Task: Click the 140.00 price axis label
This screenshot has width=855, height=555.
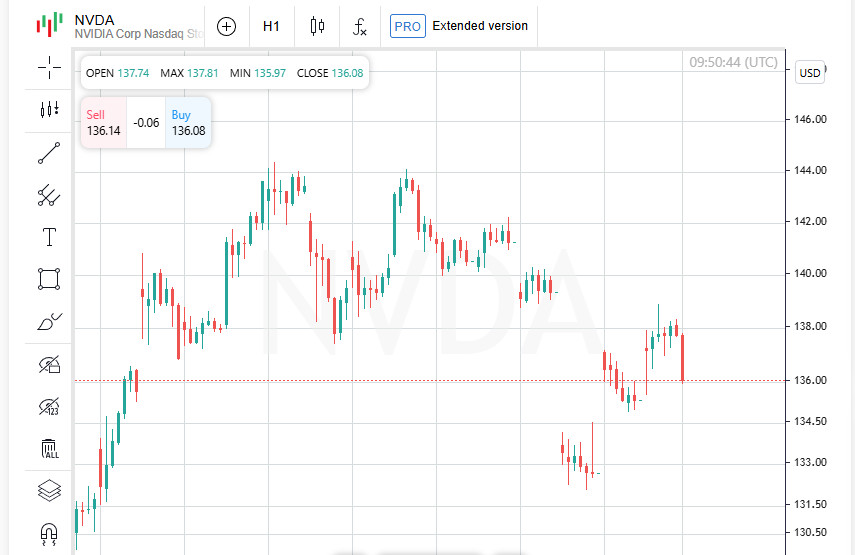Action: (x=810, y=273)
